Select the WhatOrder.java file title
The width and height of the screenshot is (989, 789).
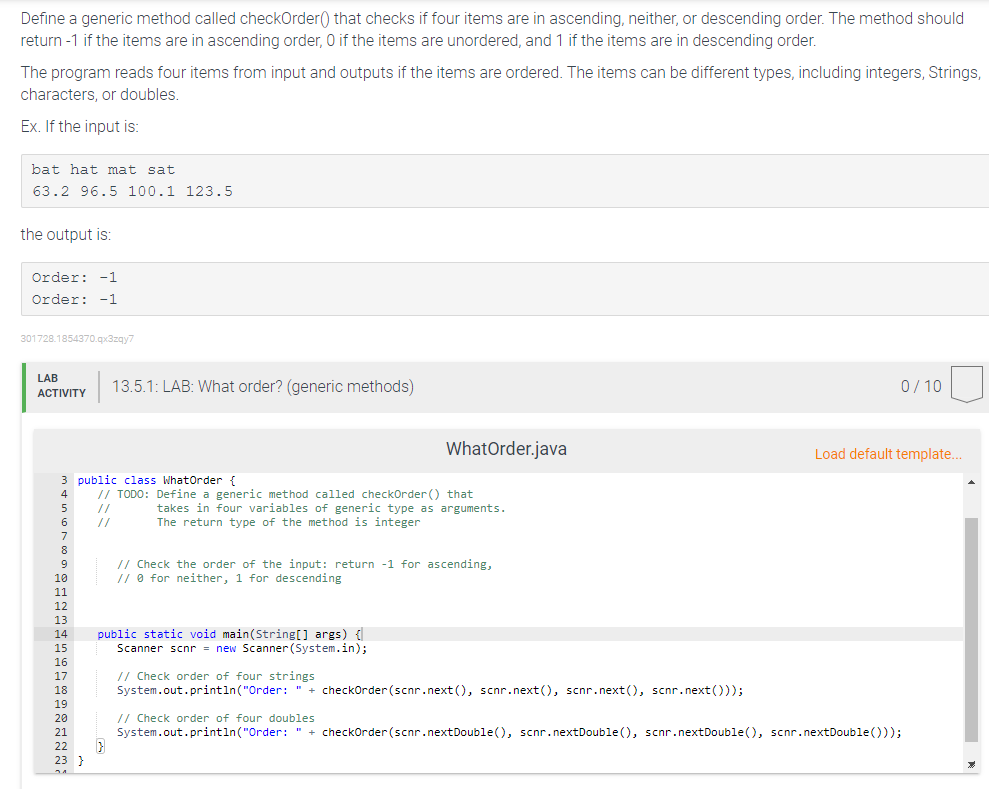506,448
